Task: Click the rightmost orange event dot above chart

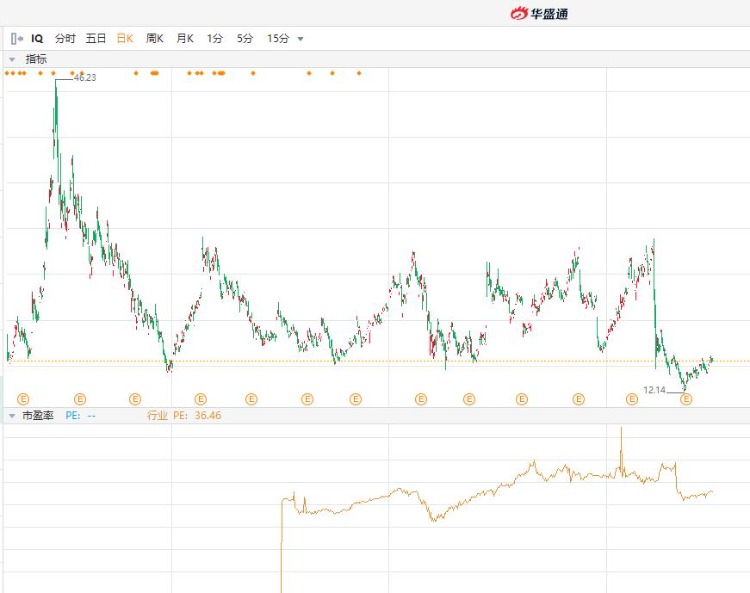Action: [359, 73]
